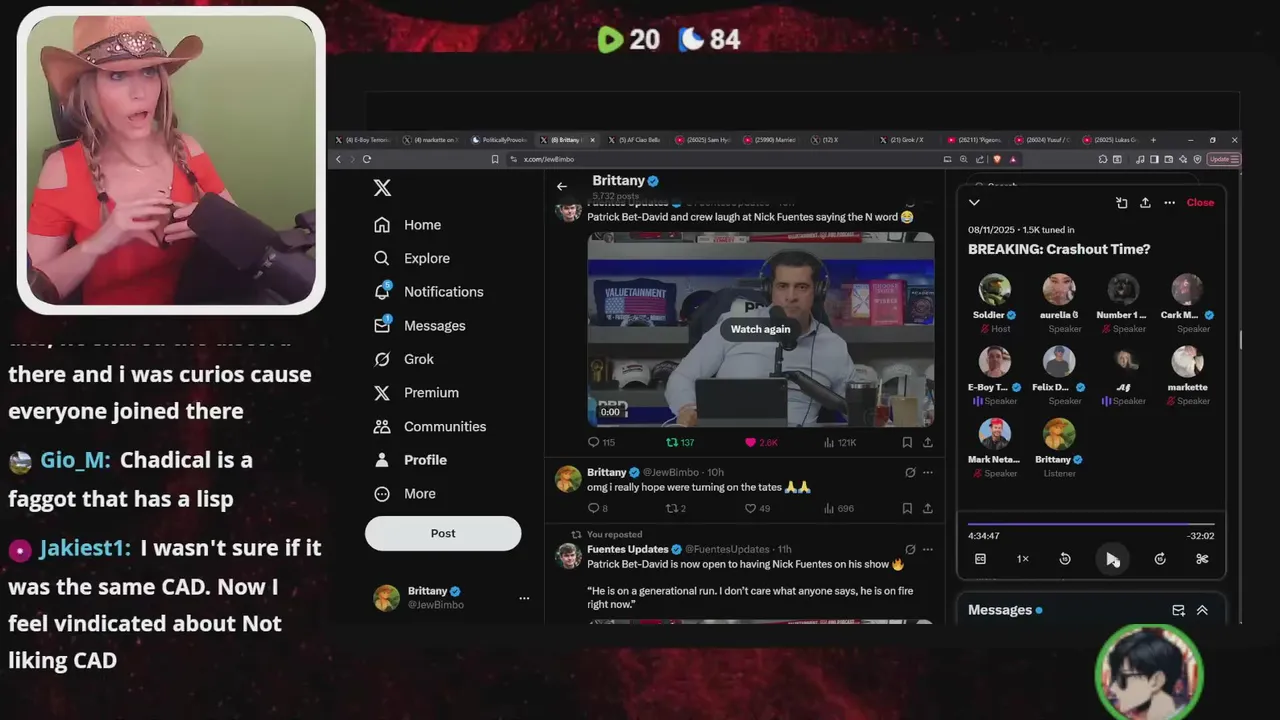Click the red Close link in Space

tap(1200, 202)
